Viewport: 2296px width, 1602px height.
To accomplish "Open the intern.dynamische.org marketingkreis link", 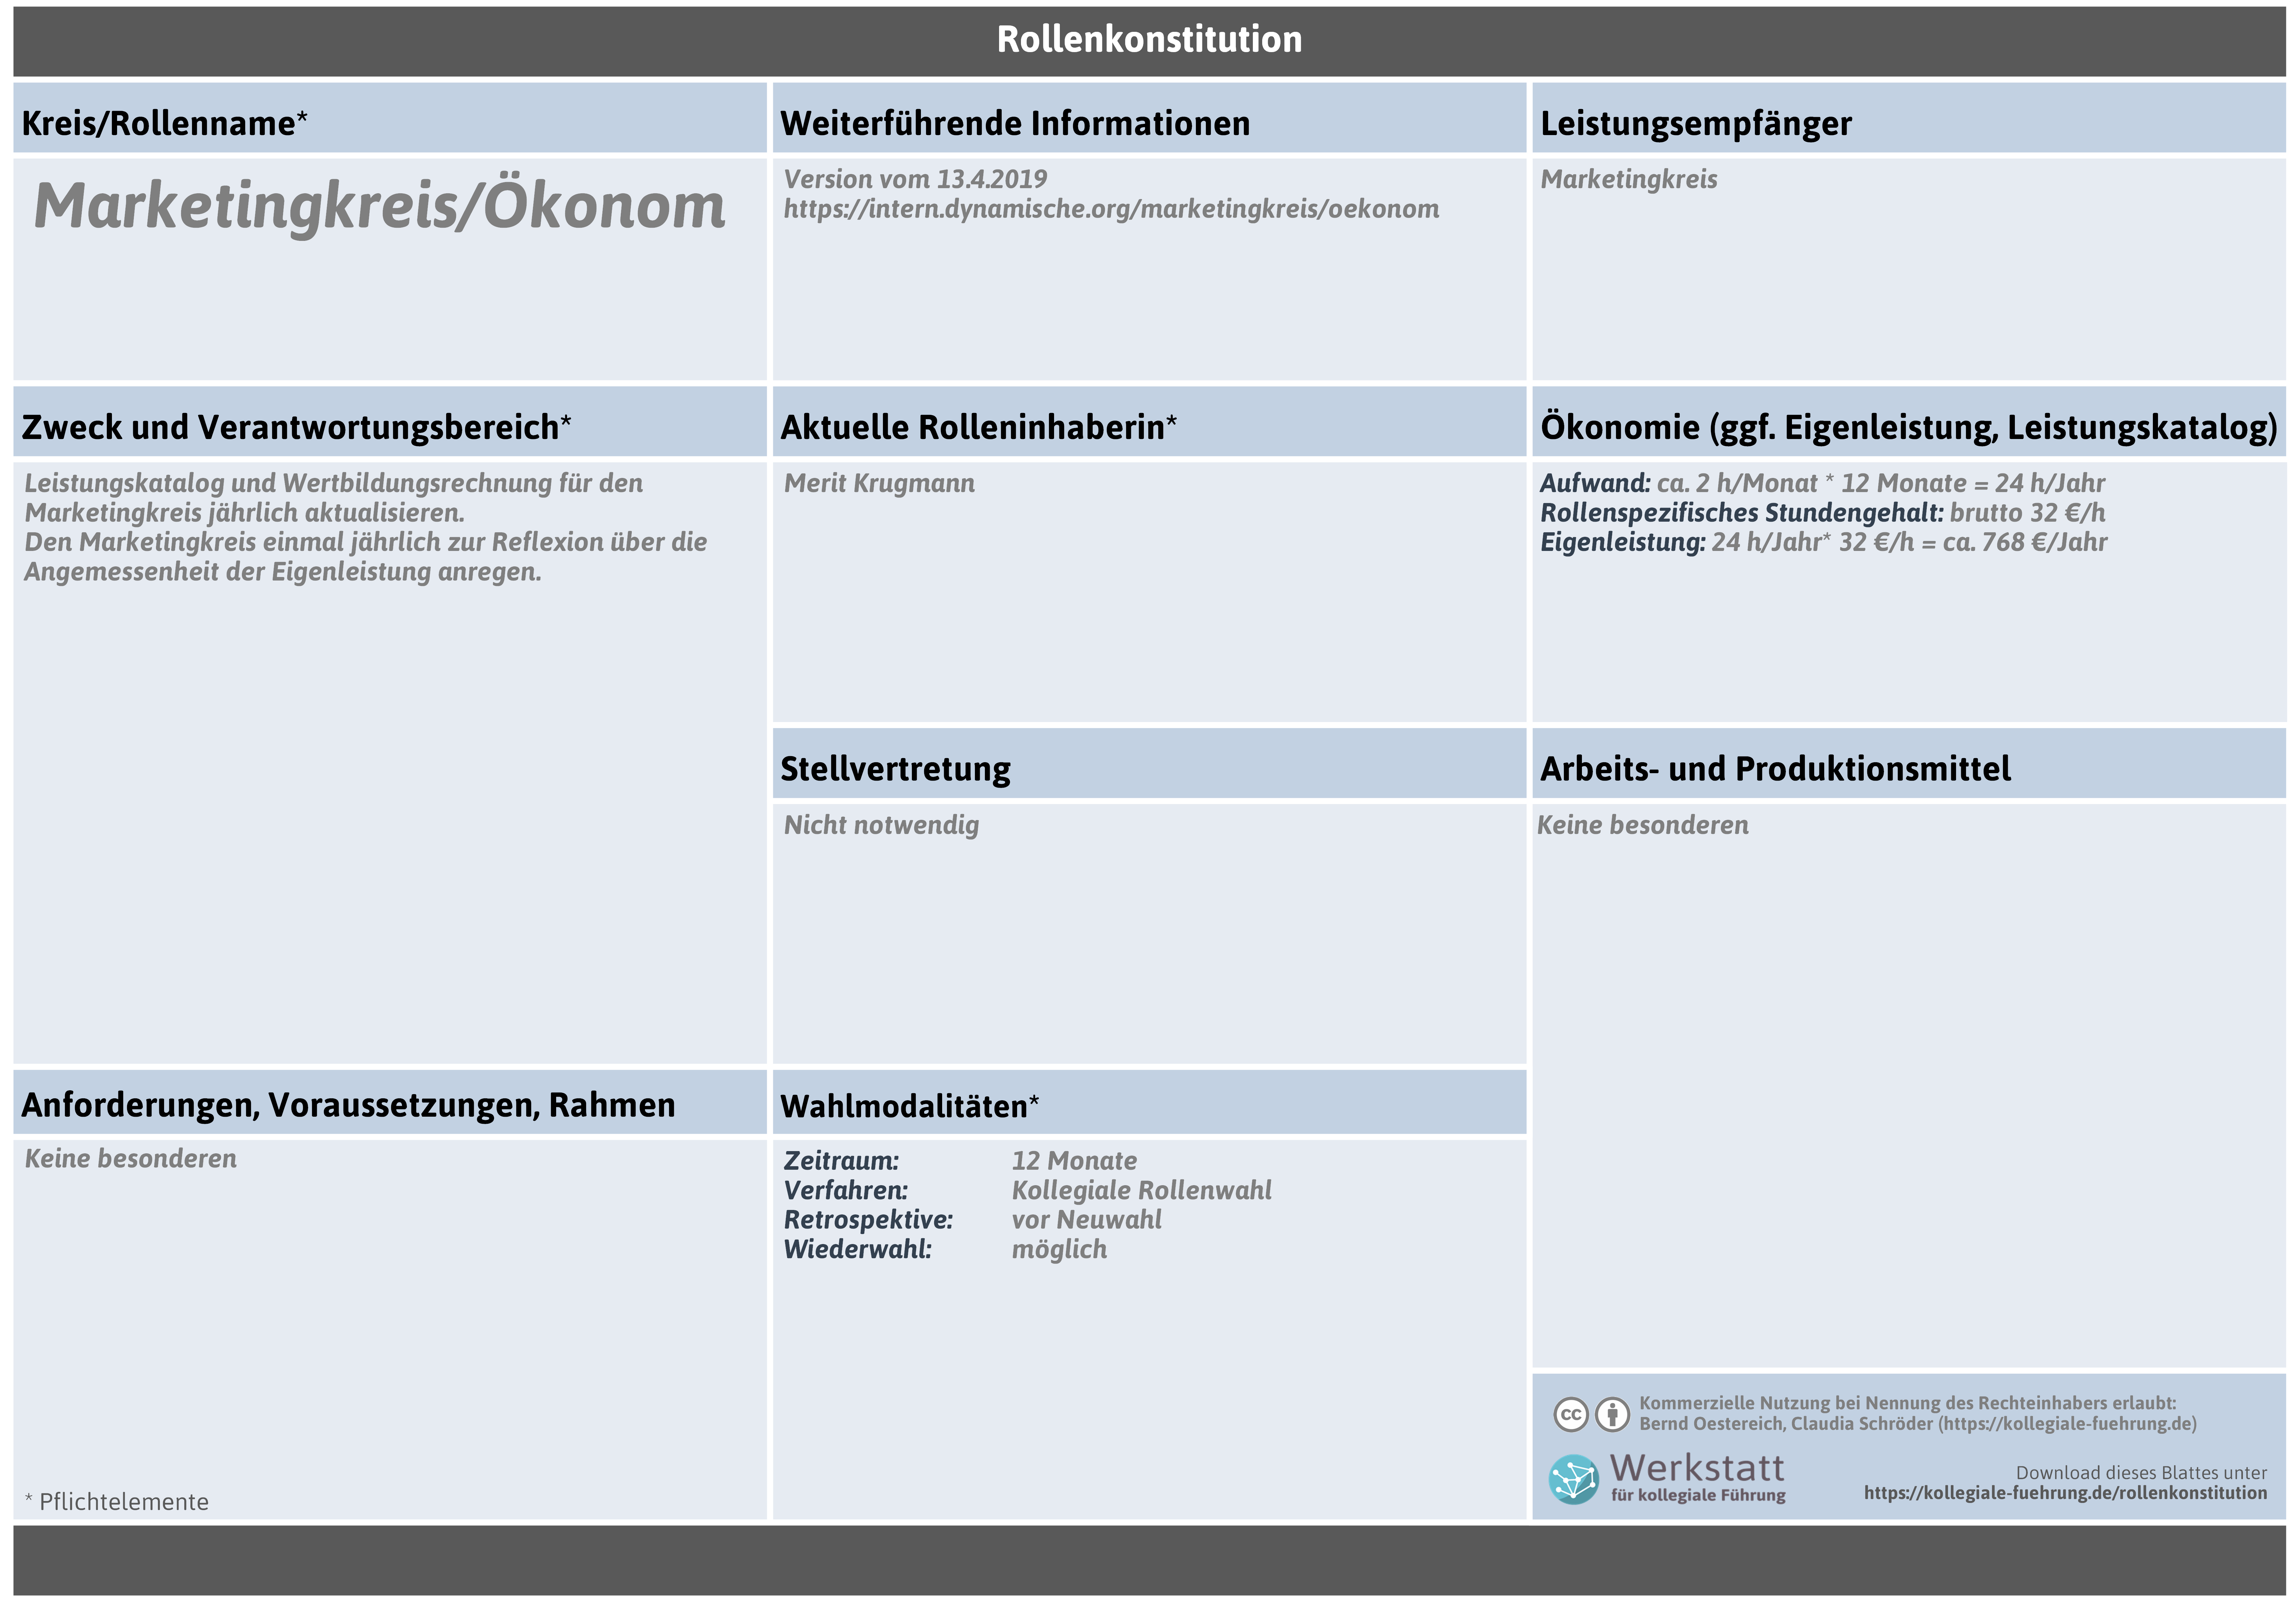I will [1111, 209].
